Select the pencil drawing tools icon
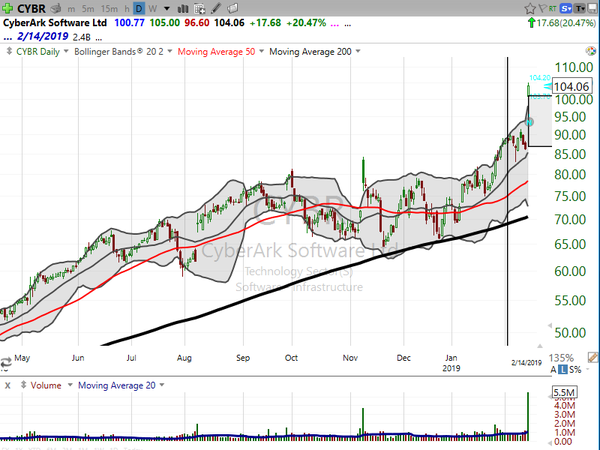This screenshot has width=600, height=450. (x=216, y=8)
